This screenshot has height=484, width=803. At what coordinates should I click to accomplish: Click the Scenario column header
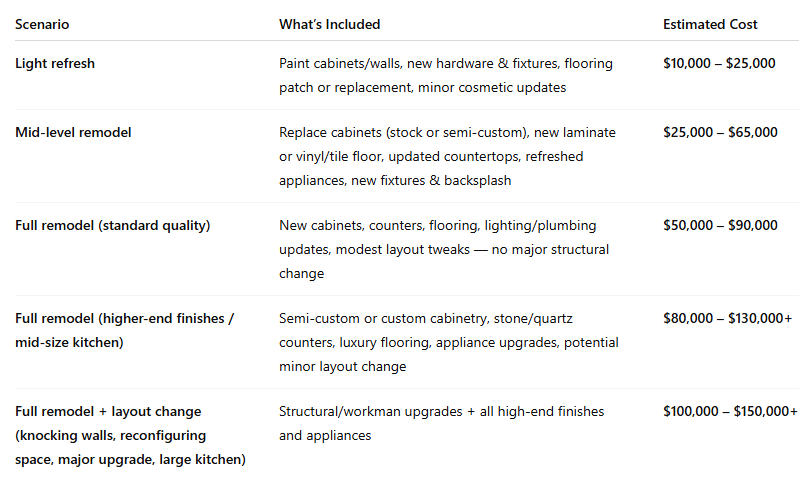click(42, 24)
